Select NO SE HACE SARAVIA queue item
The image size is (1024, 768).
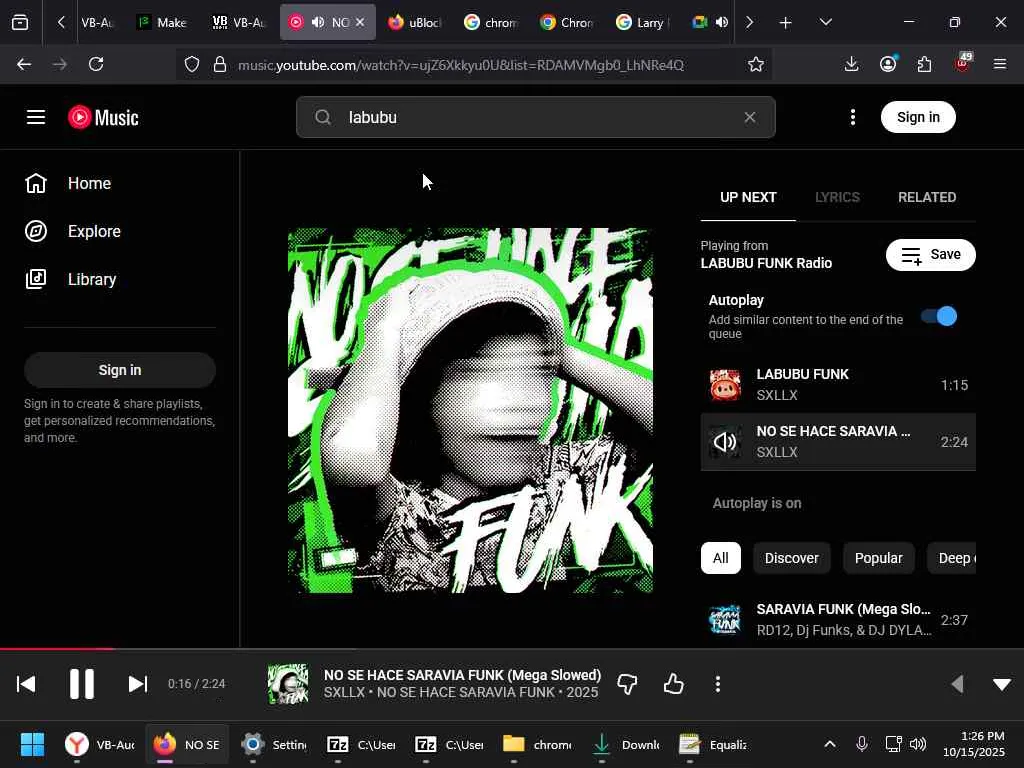click(x=838, y=442)
